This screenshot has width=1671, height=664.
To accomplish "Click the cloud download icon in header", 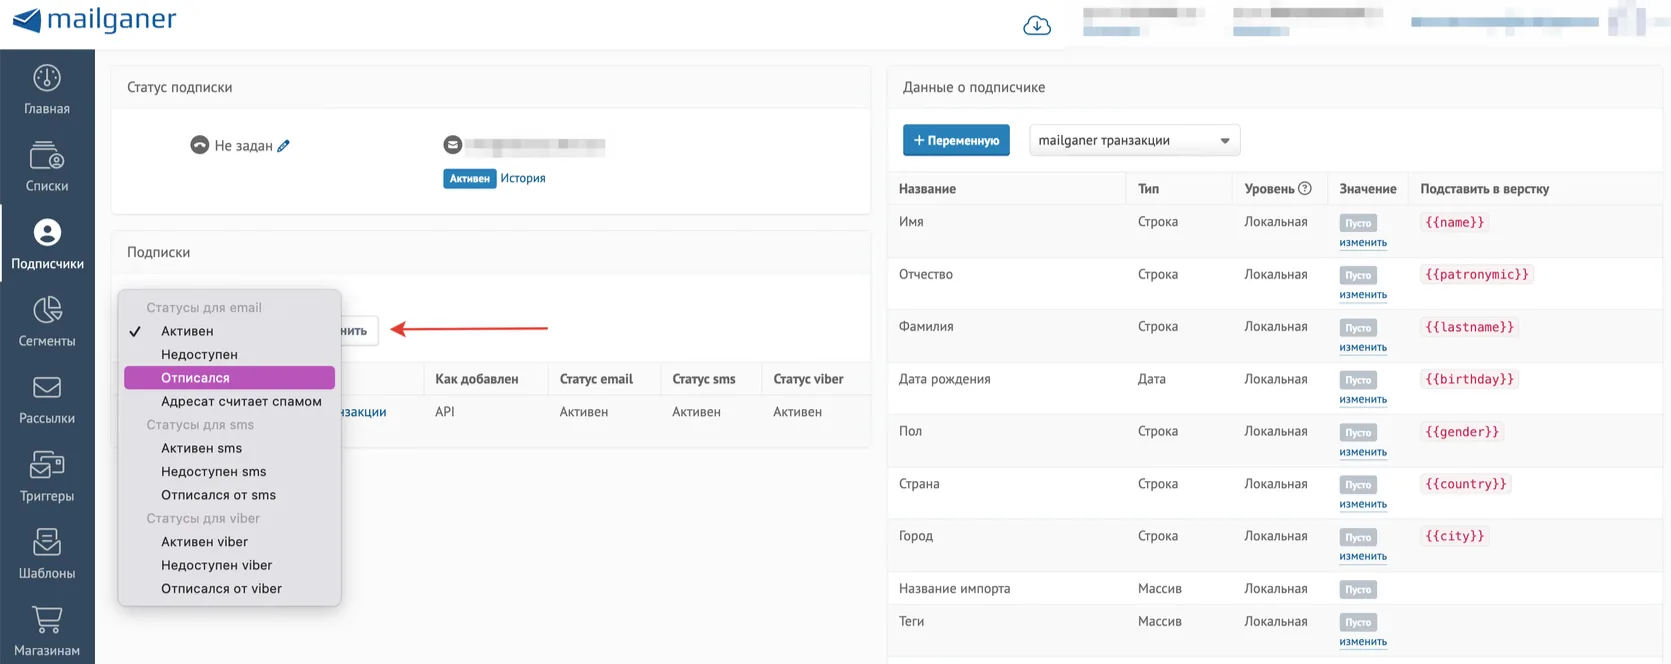I will pyautogui.click(x=1037, y=25).
